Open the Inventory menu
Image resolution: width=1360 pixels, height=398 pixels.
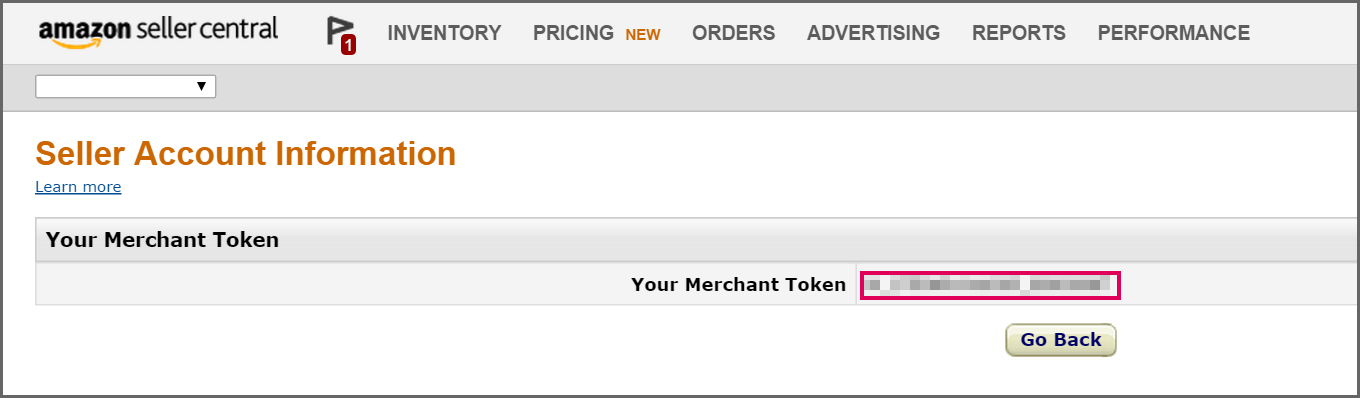pos(444,33)
